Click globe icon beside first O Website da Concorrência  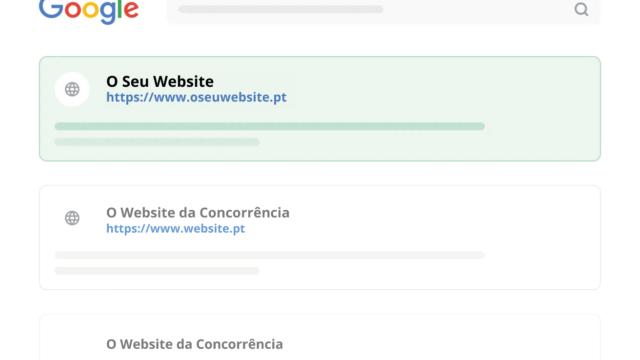[x=72, y=218]
